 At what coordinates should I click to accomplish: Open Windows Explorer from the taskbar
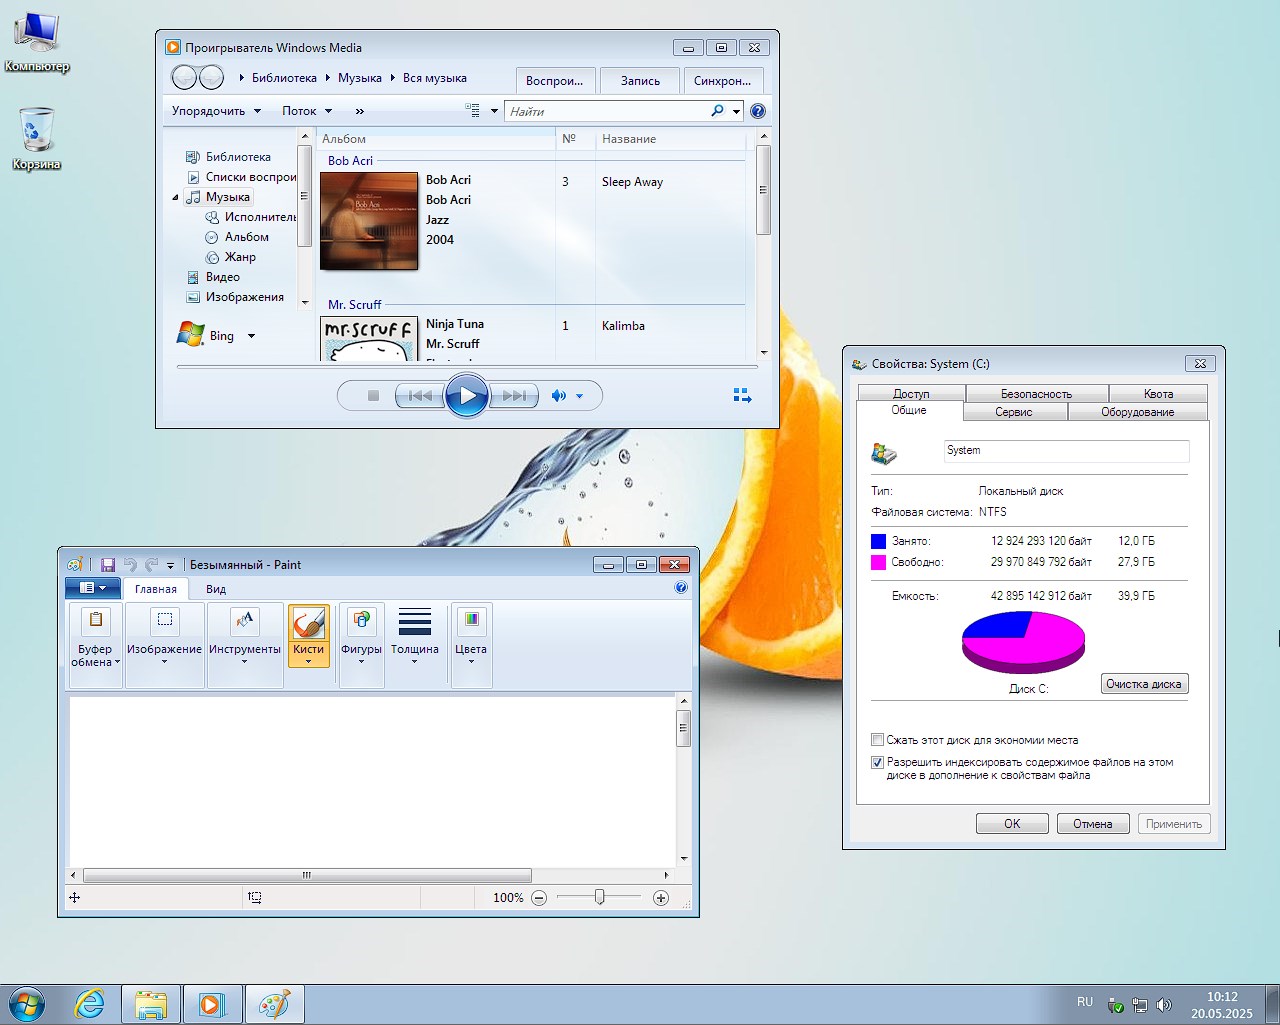pos(151,1004)
